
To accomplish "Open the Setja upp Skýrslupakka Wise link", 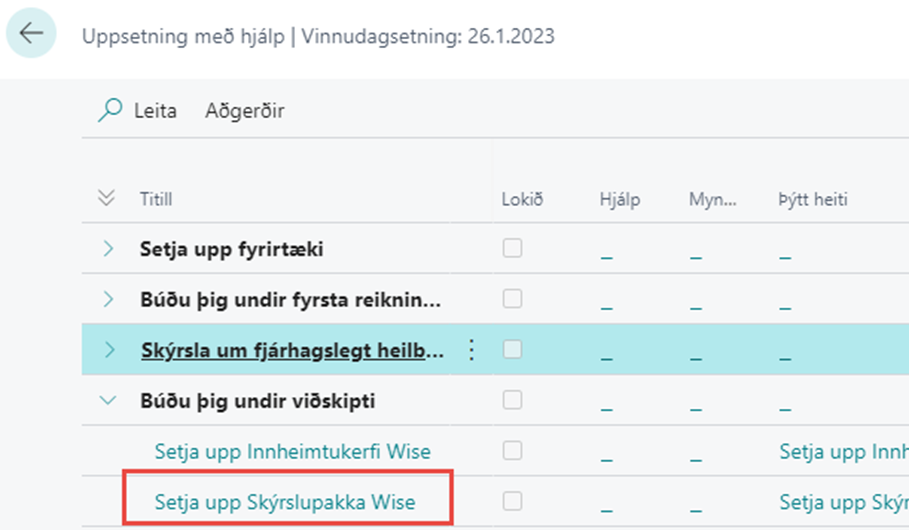I will click(x=284, y=501).
